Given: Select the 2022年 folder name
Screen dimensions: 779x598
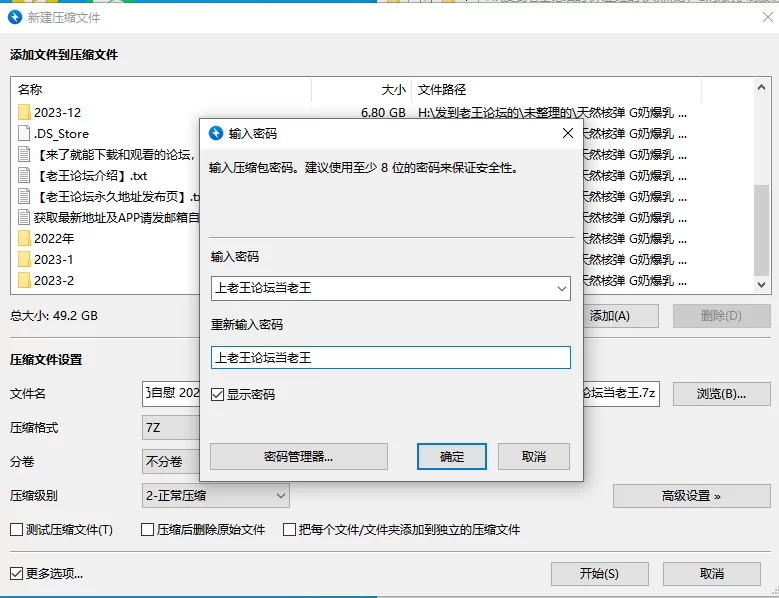Looking at the screenshot, I should [x=54, y=238].
